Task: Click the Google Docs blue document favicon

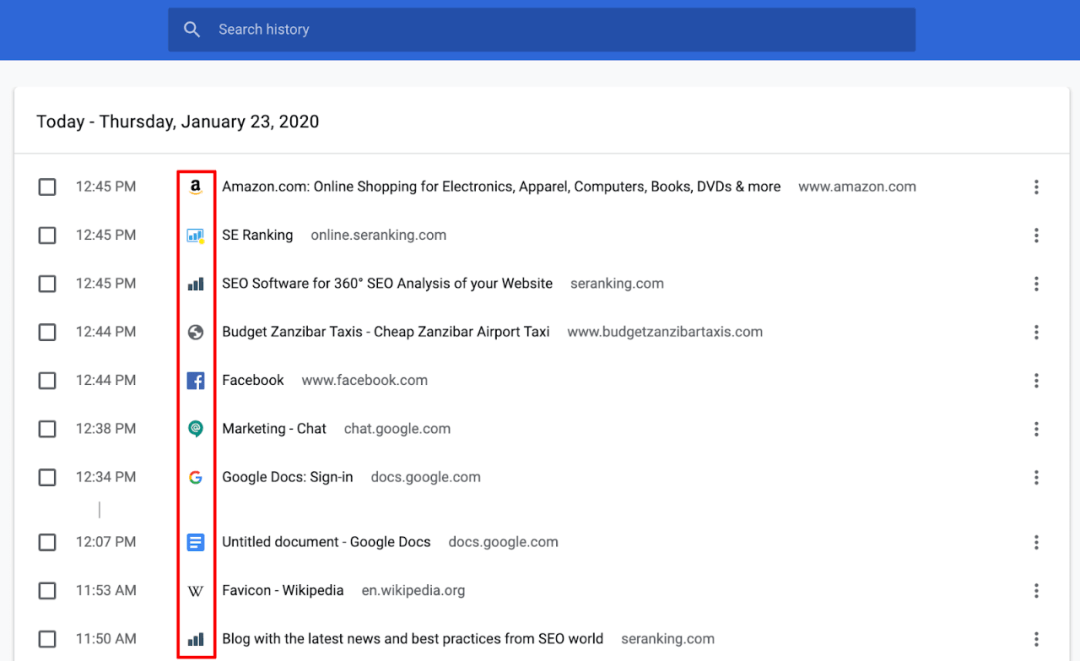Action: [196, 542]
